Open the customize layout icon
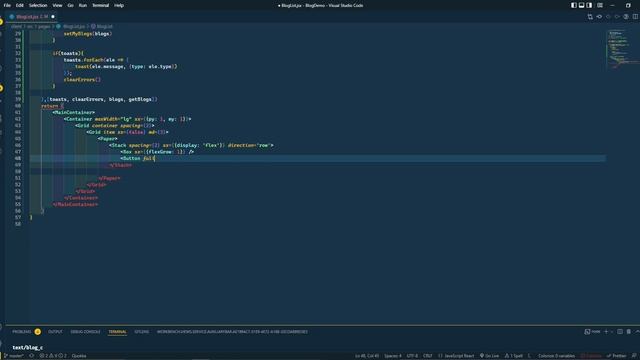The height and width of the screenshot is (360, 640). [x=600, y=5]
